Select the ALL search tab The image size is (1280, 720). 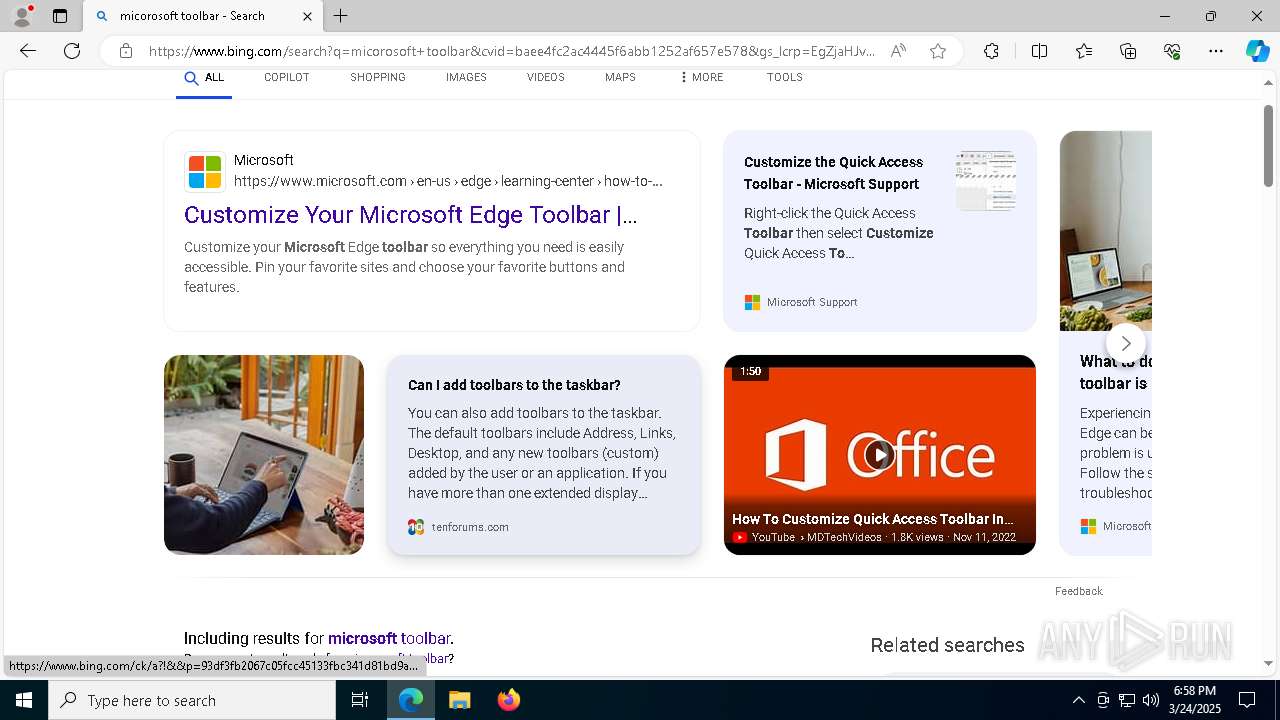pos(204,78)
